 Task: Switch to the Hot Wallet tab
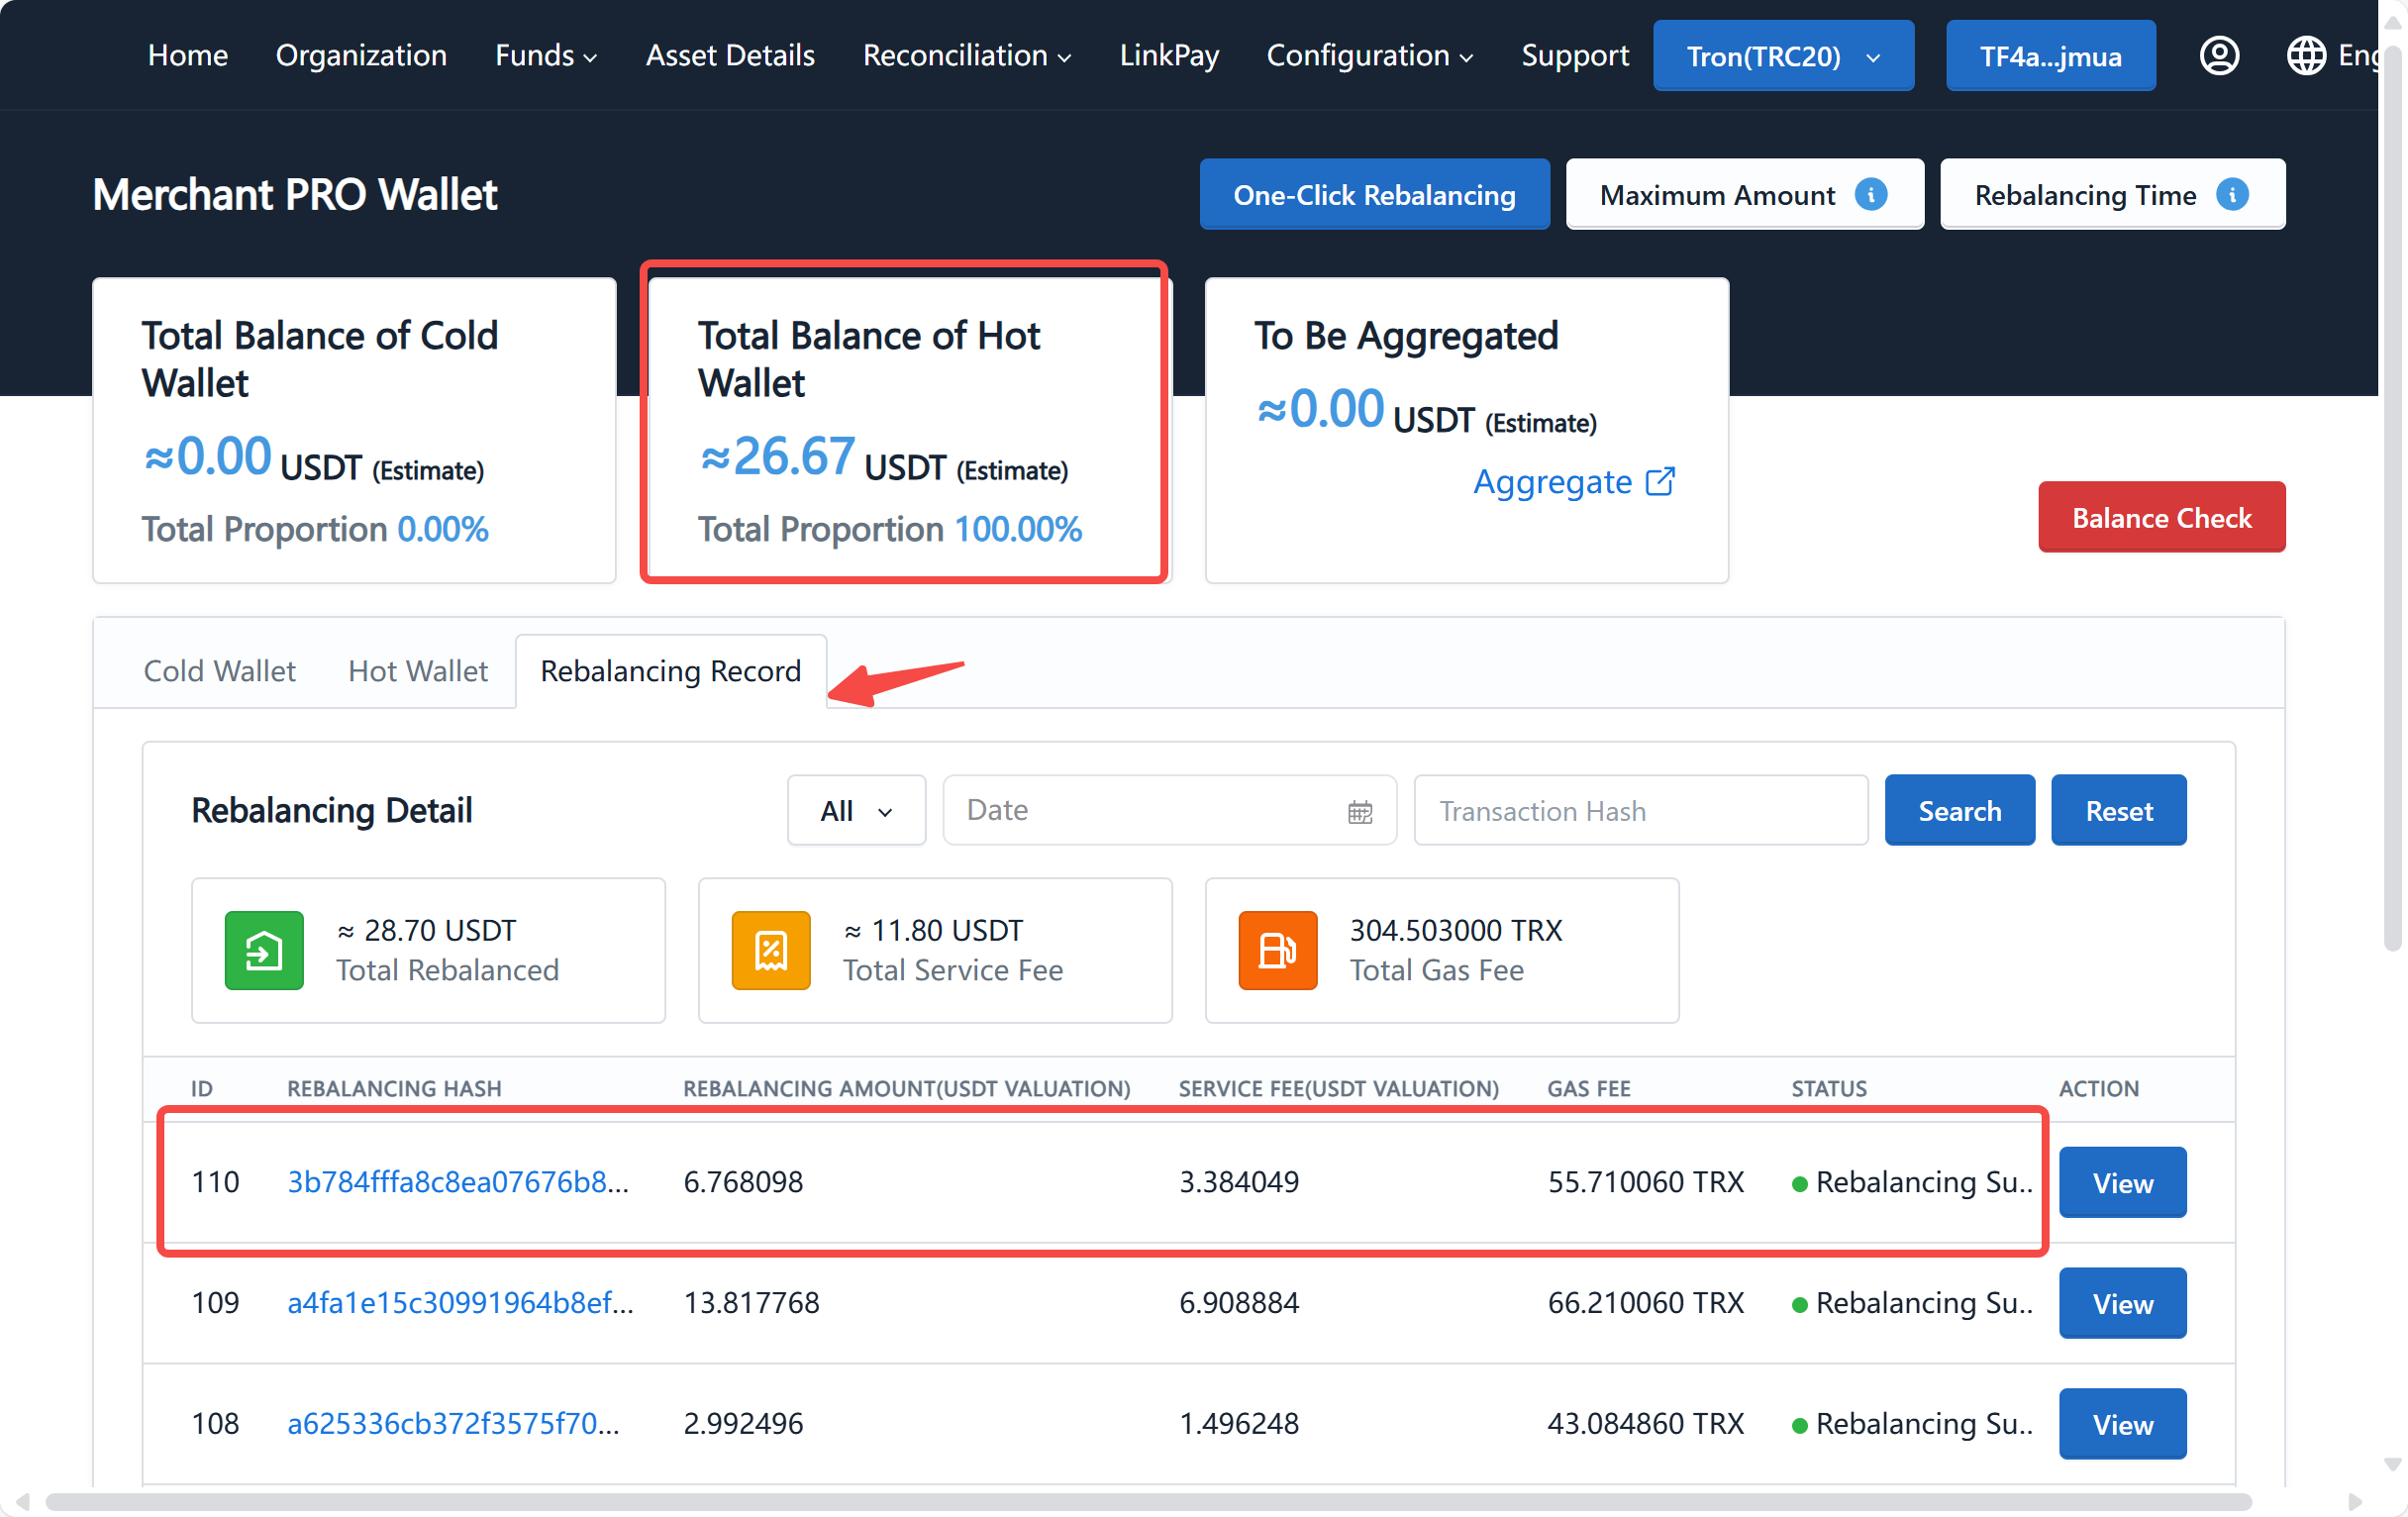pos(417,671)
